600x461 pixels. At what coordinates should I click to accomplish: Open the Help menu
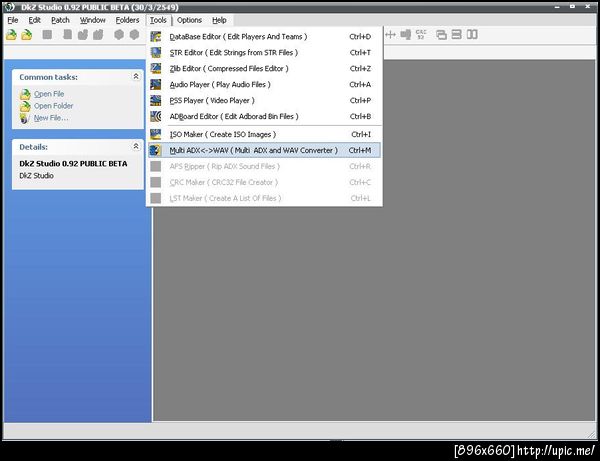pyautogui.click(x=219, y=20)
